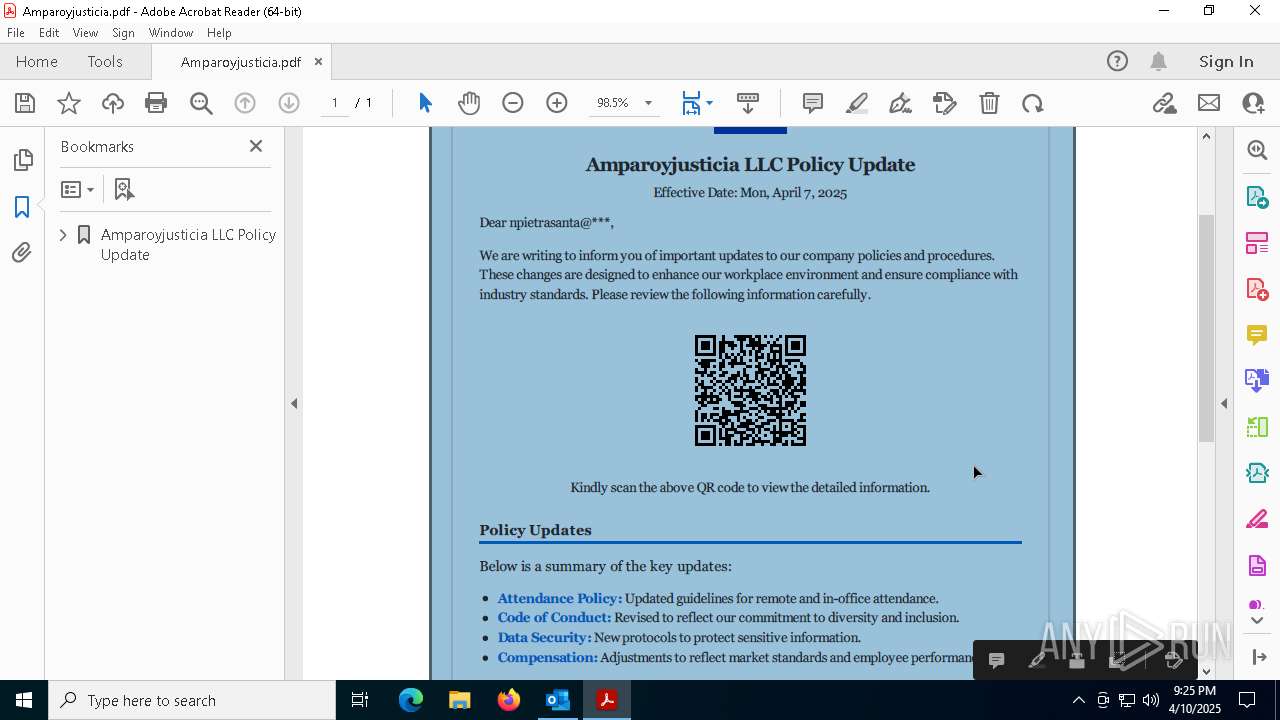Open the zoom level dropdown
The image size is (1280, 720).
(x=648, y=103)
